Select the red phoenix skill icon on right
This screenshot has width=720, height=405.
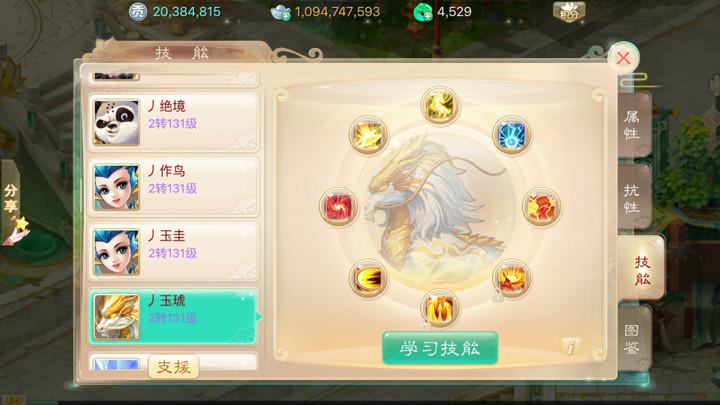pos(541,207)
